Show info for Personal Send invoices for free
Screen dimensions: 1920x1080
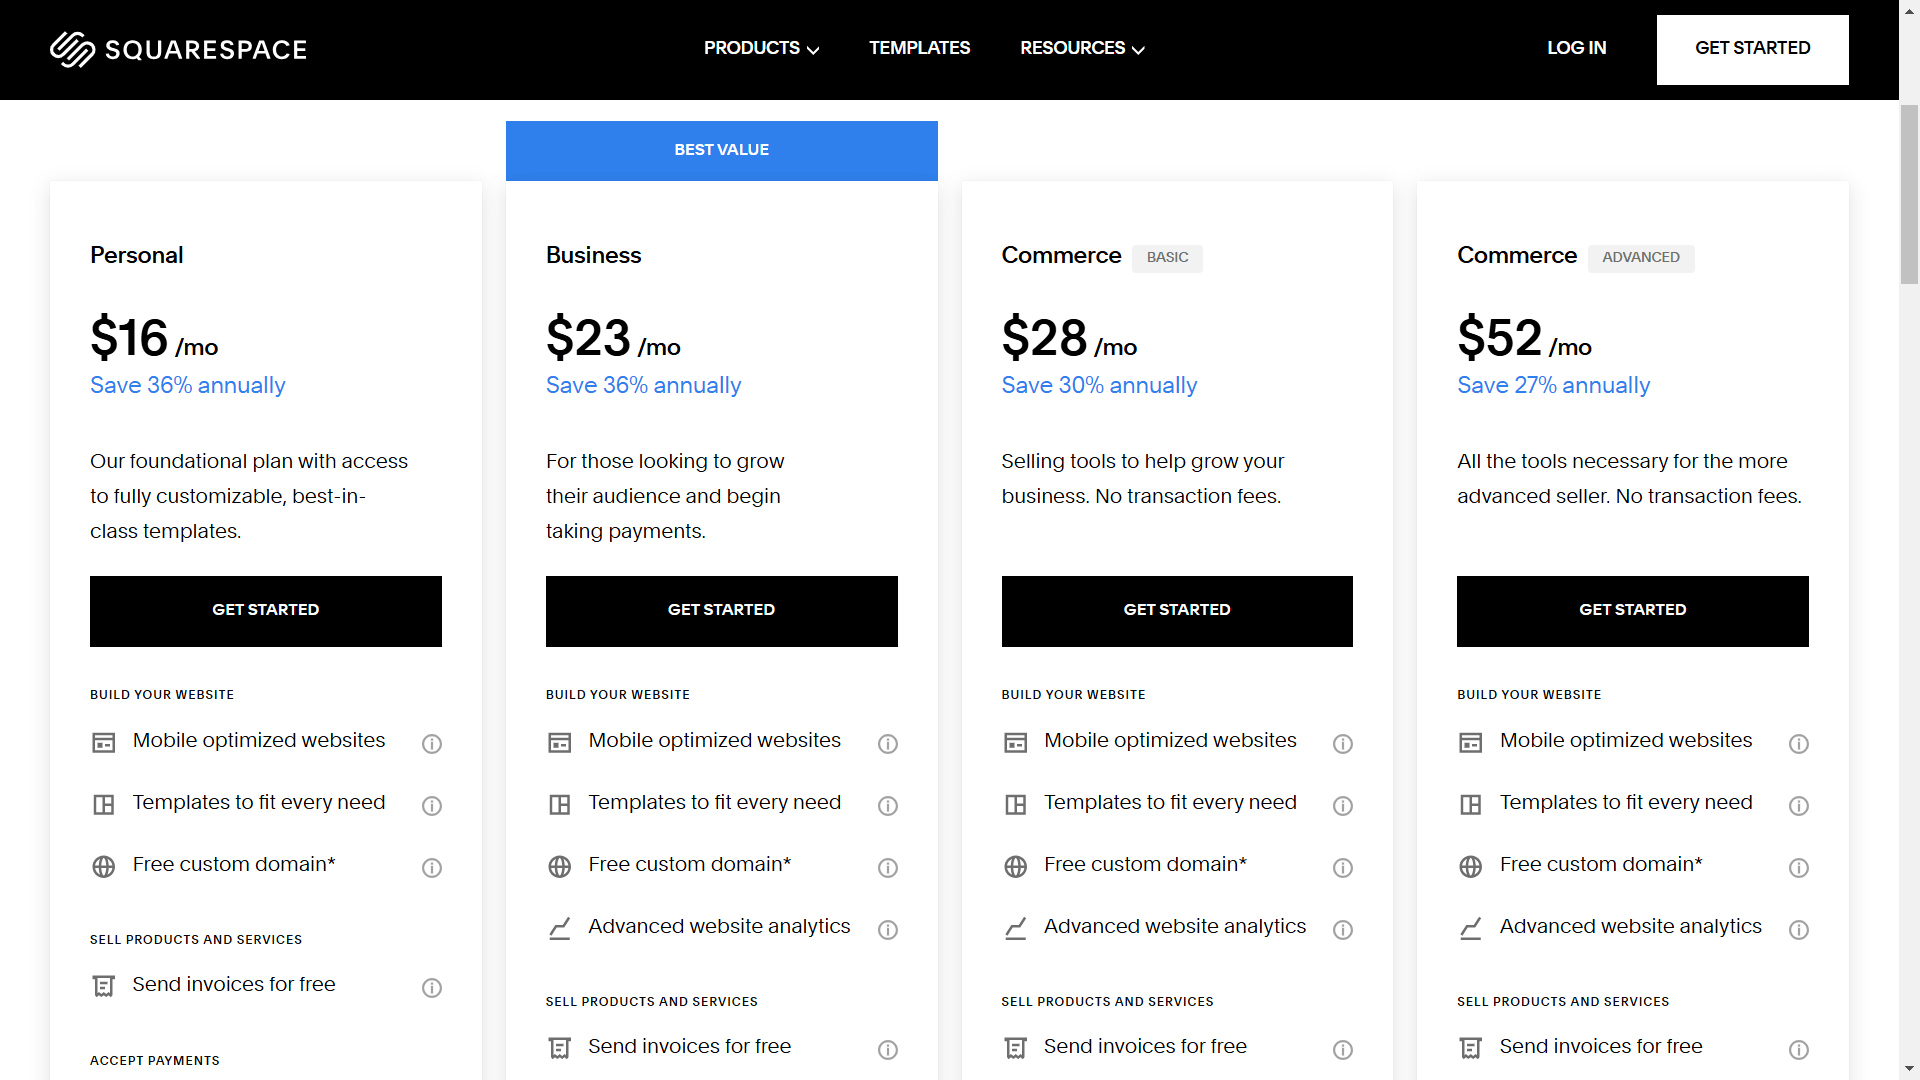[432, 987]
